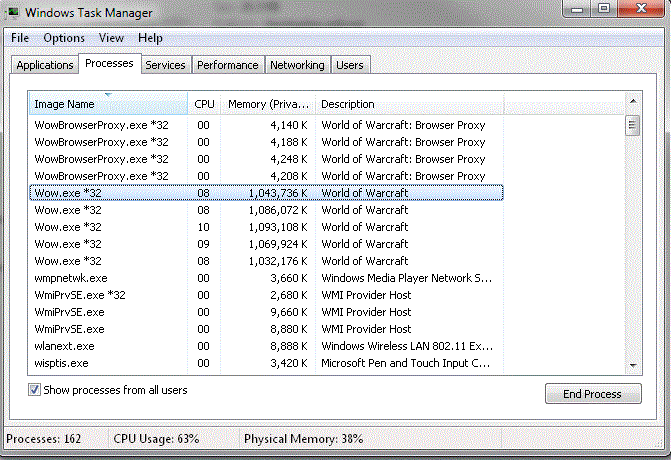
Task: Switch to the Users tab
Action: pyautogui.click(x=350, y=65)
